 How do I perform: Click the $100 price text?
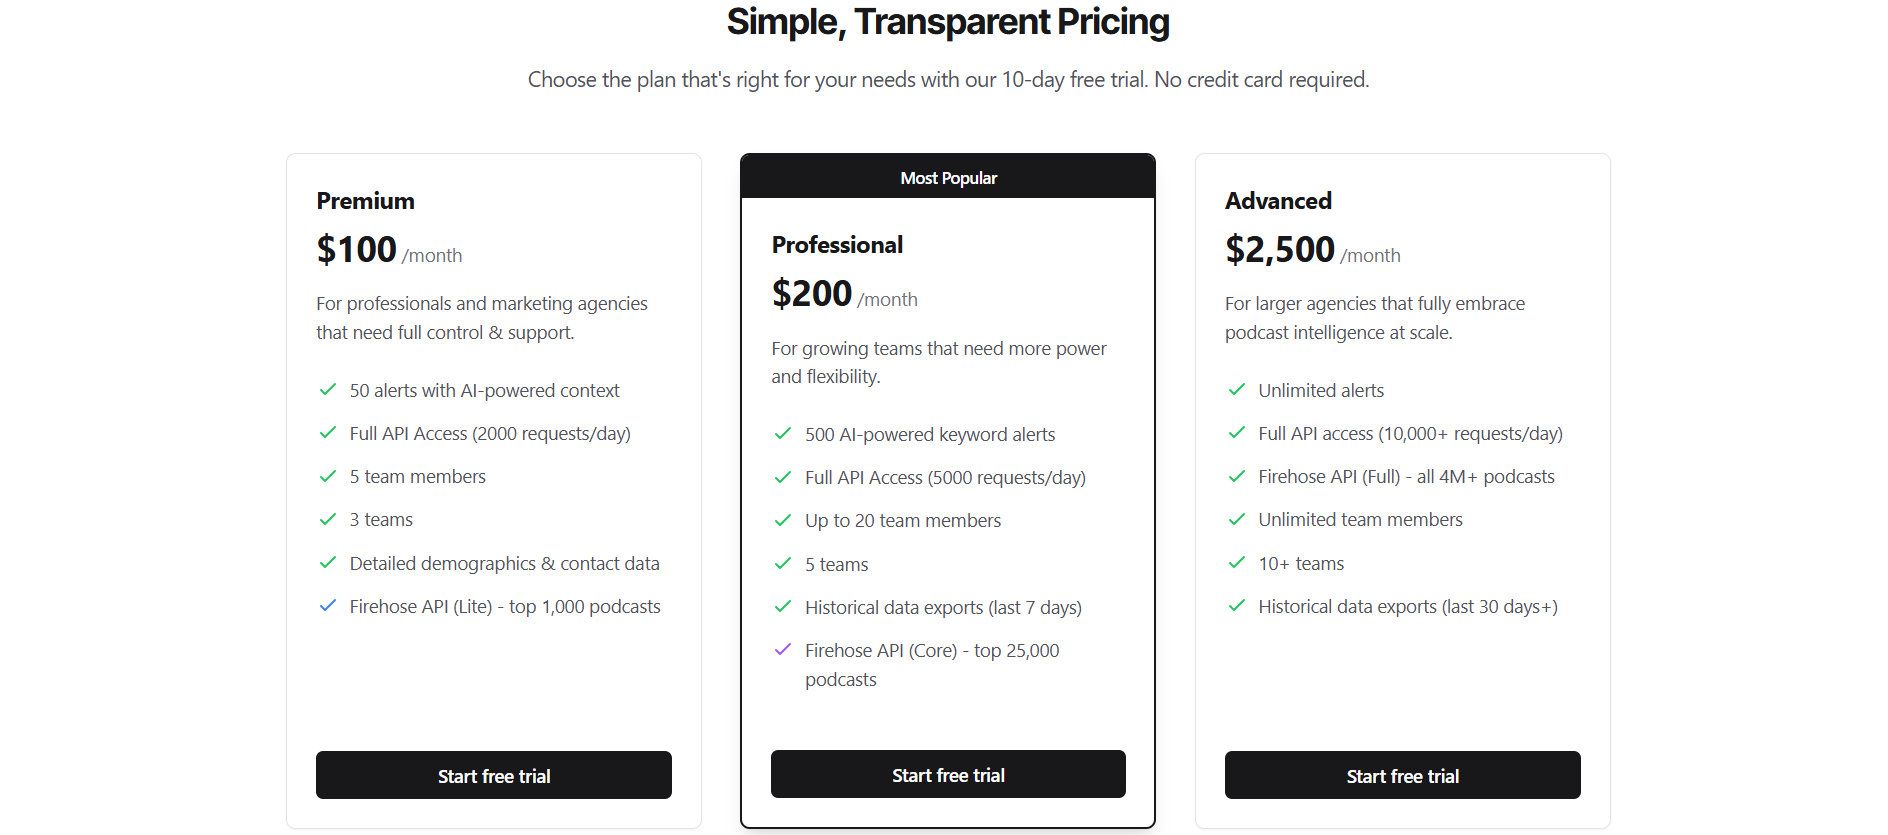point(356,249)
